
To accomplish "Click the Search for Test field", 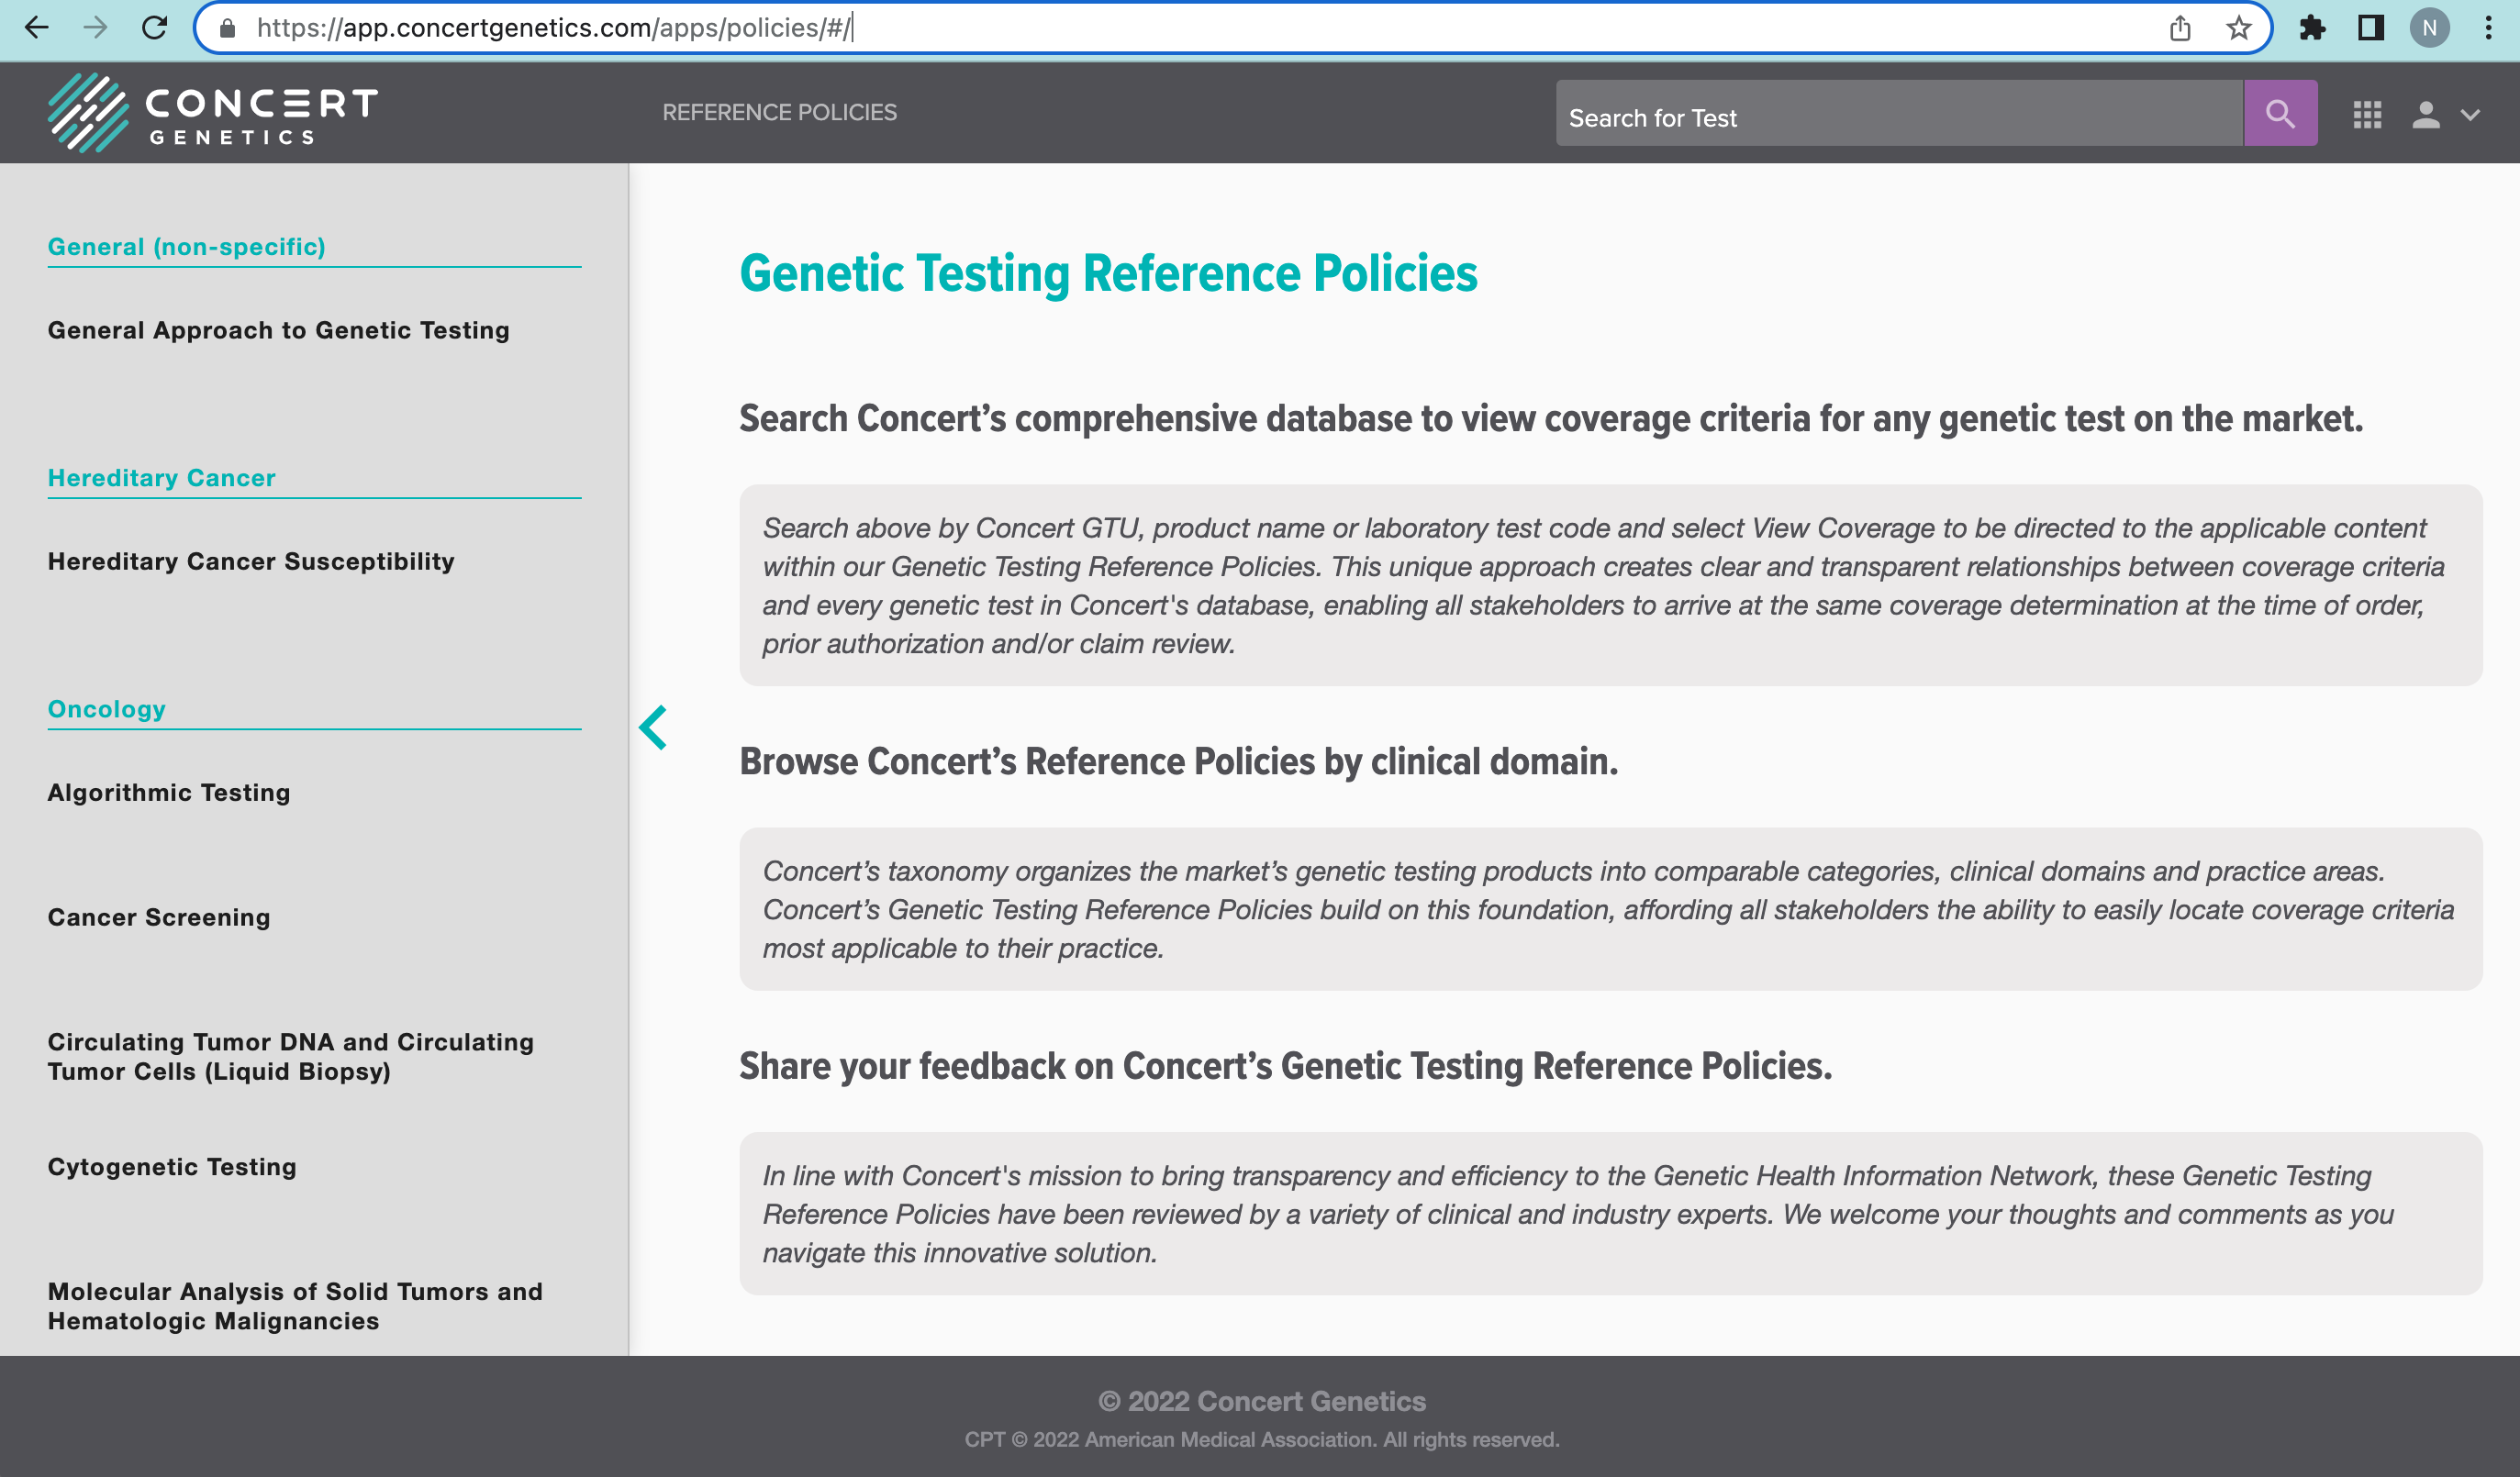I will (x=1899, y=113).
